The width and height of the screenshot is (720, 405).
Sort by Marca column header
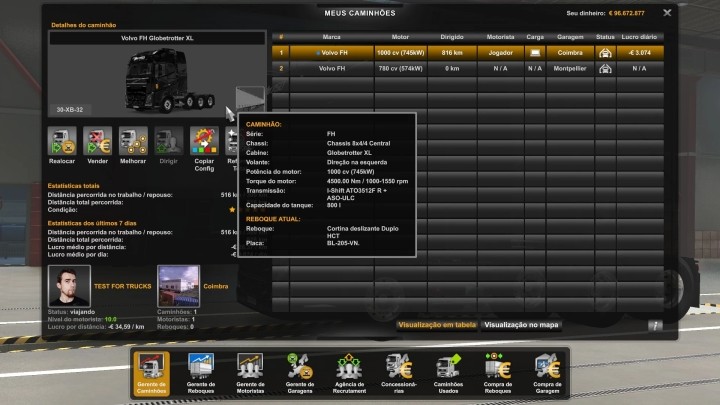click(x=332, y=37)
